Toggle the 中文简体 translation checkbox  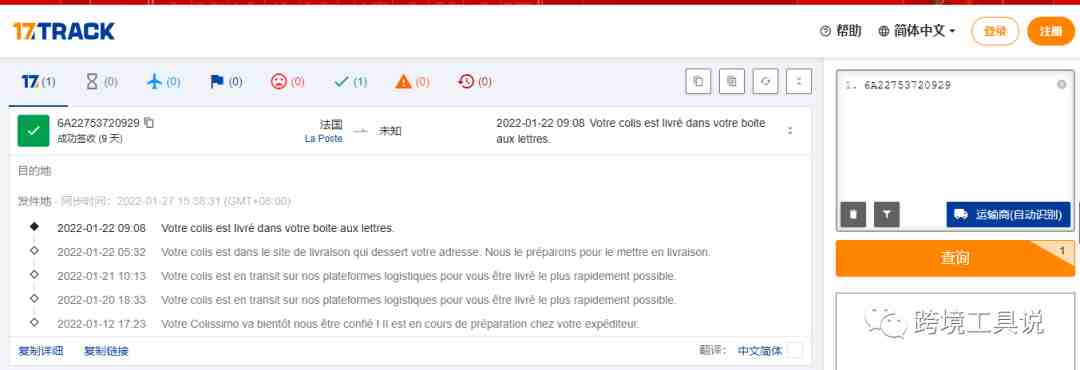[x=795, y=350]
